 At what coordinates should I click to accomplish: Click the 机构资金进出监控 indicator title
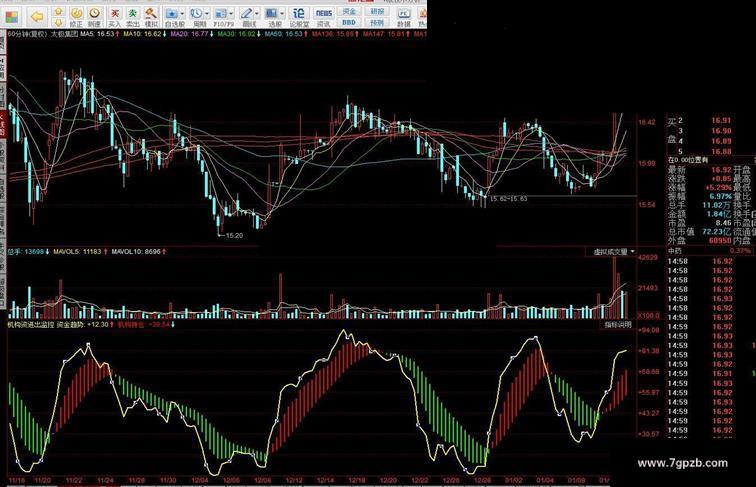coord(30,325)
